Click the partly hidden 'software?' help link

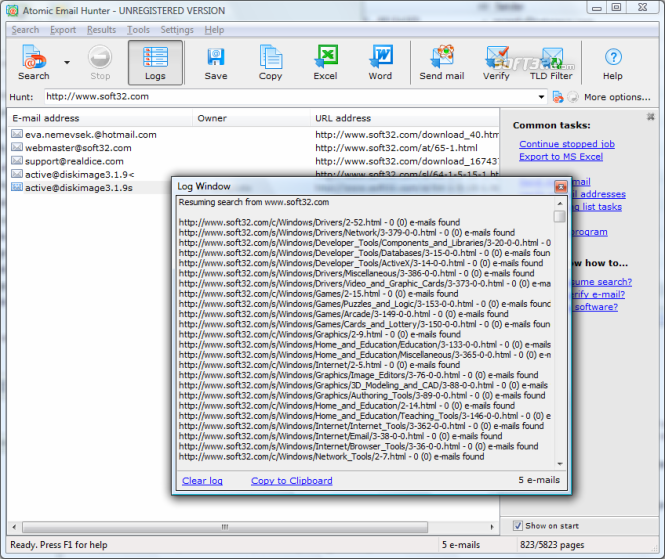click(595, 307)
